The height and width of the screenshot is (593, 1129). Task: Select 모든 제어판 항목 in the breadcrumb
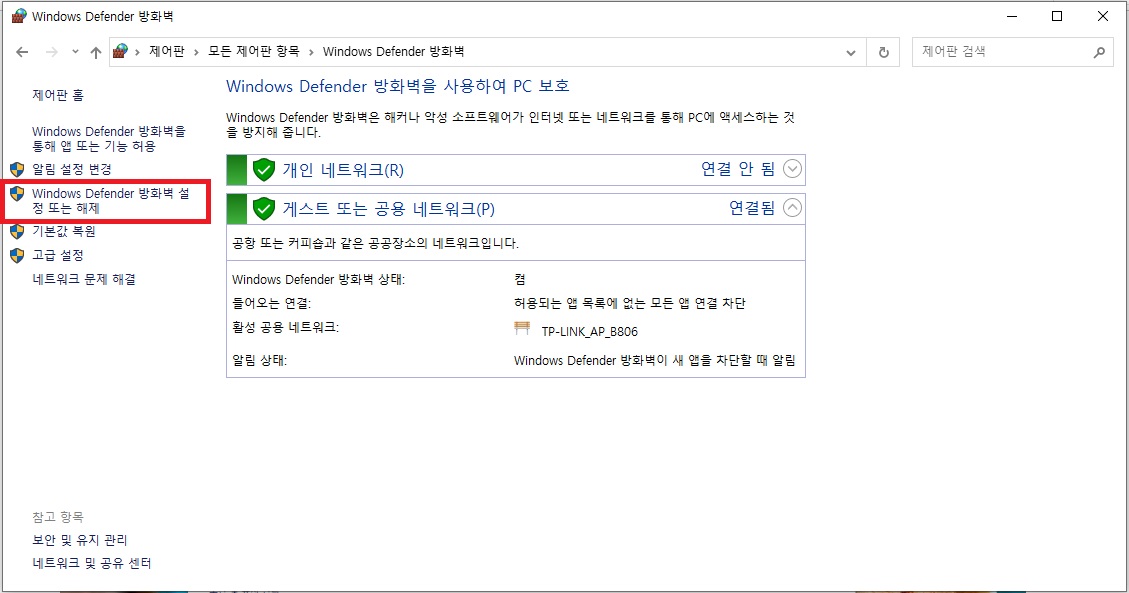[253, 52]
